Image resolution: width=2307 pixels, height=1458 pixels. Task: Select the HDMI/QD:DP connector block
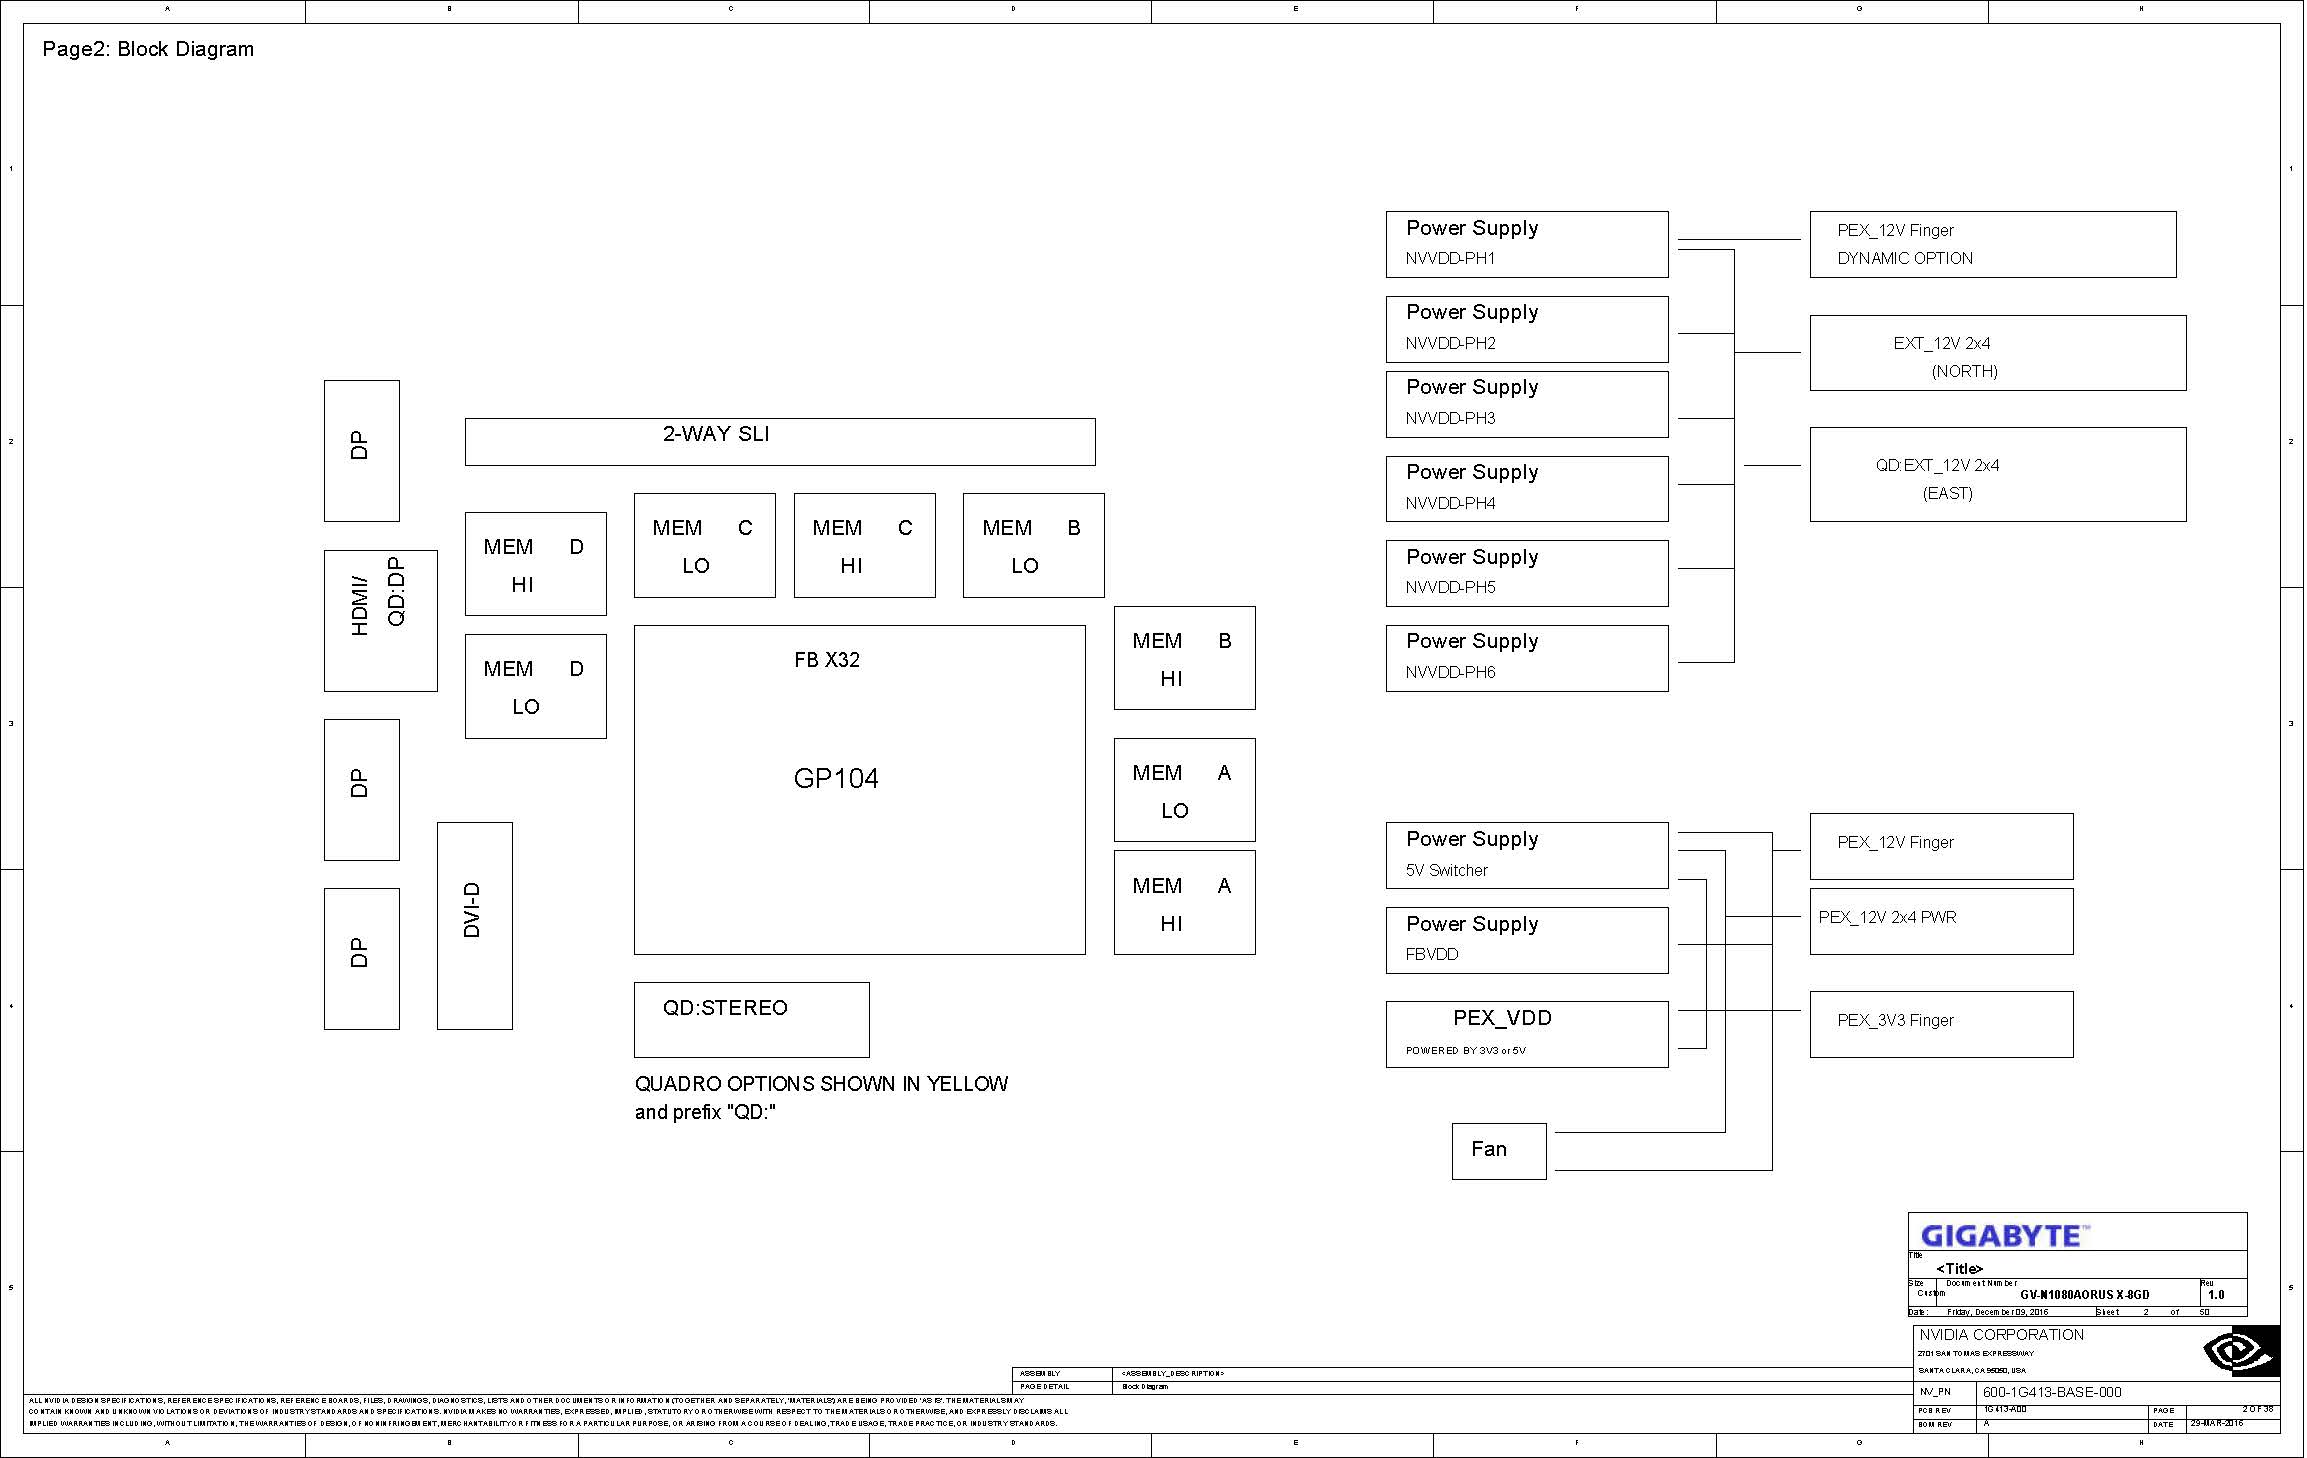pyautogui.click(x=380, y=620)
